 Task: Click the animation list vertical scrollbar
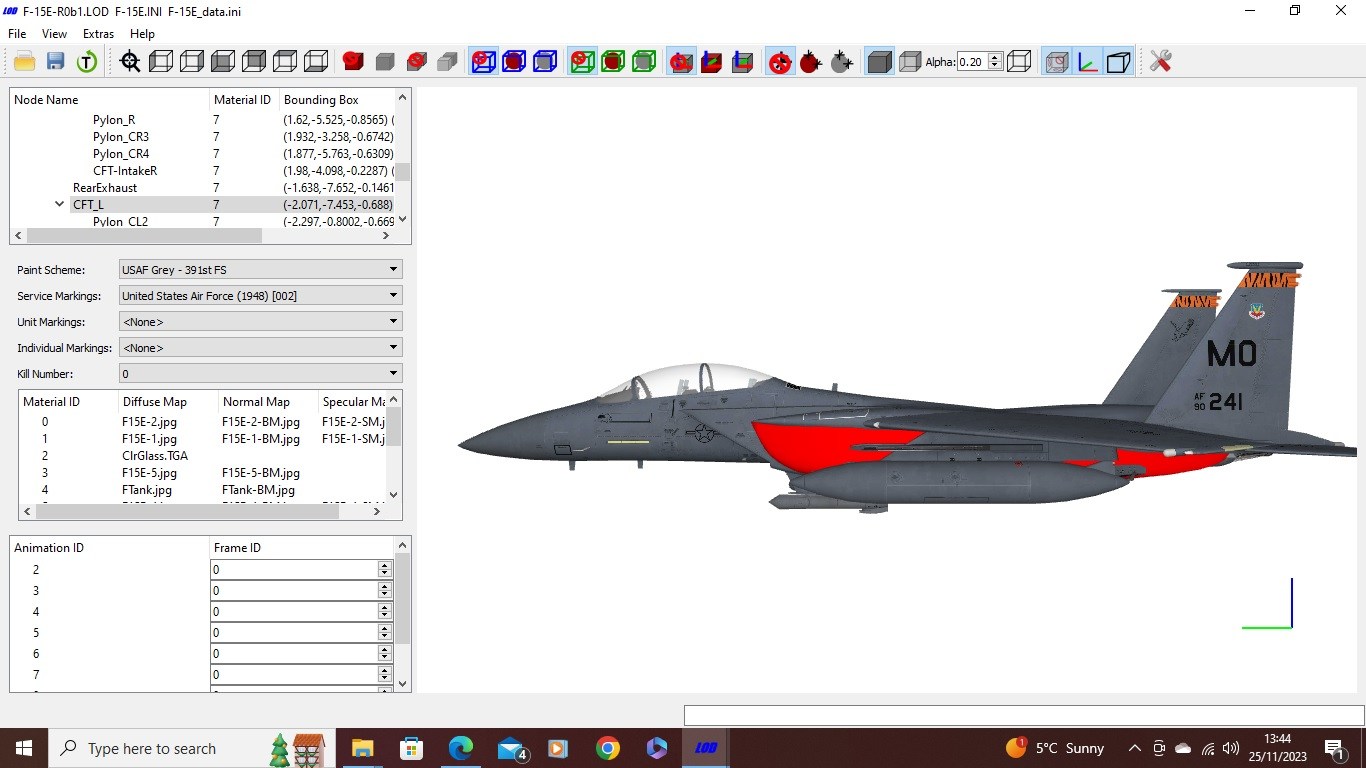[403, 600]
